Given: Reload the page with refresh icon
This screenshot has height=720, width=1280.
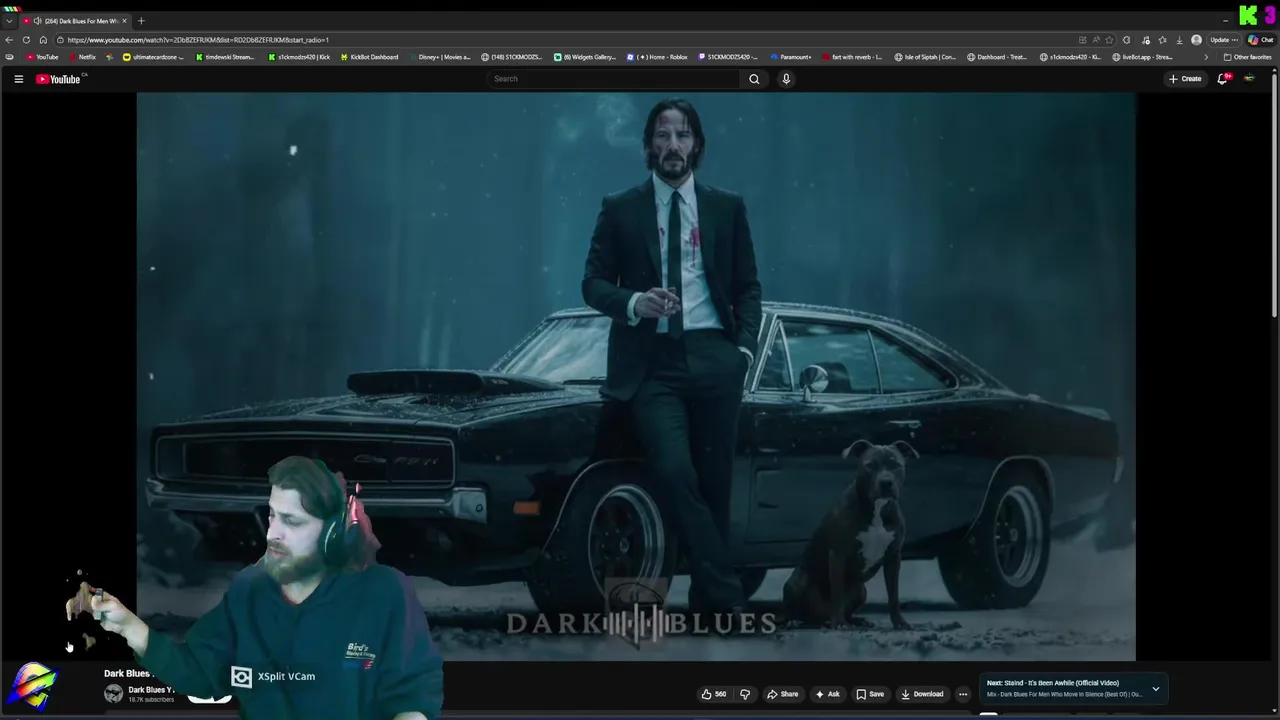Looking at the screenshot, I should (26, 40).
